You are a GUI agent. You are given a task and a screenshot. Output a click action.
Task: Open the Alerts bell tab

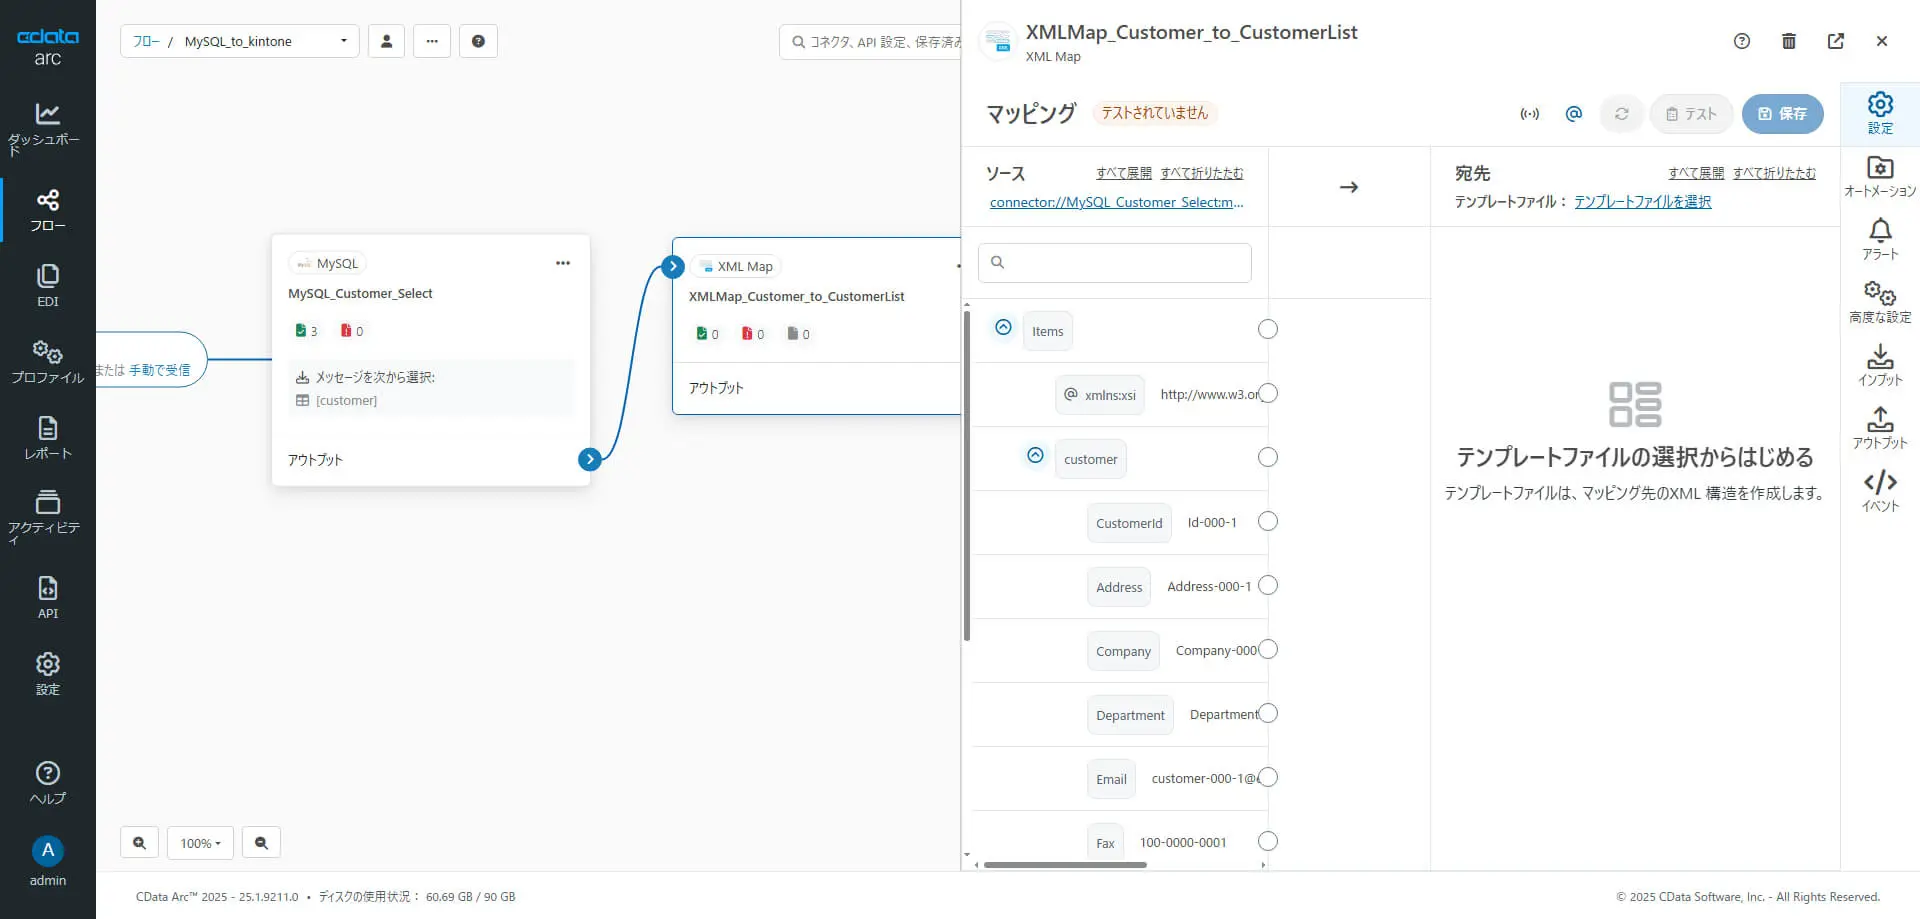pos(1880,240)
